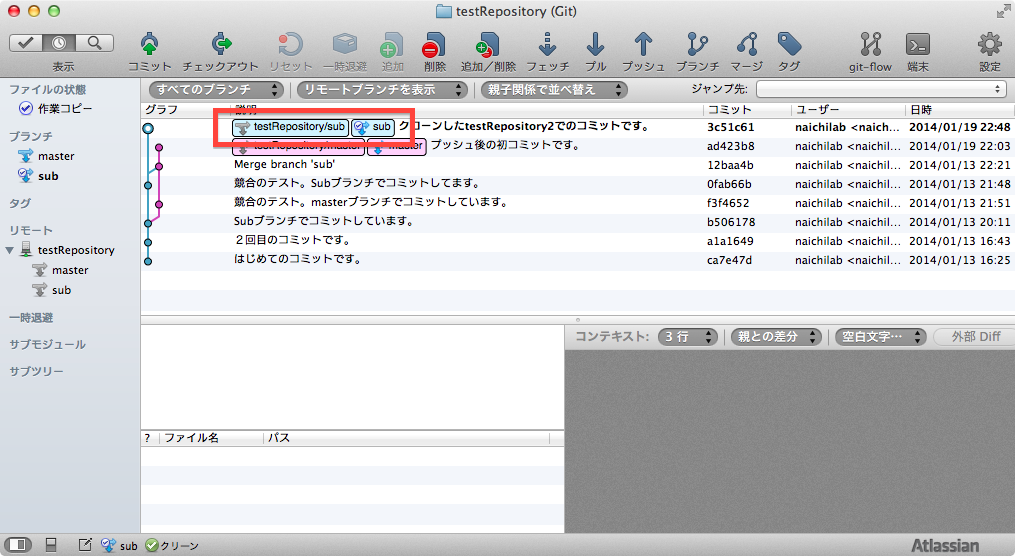This screenshot has height=556, width=1015.
Task: Open the Terminal (端末) toolbar icon
Action: coord(918,44)
